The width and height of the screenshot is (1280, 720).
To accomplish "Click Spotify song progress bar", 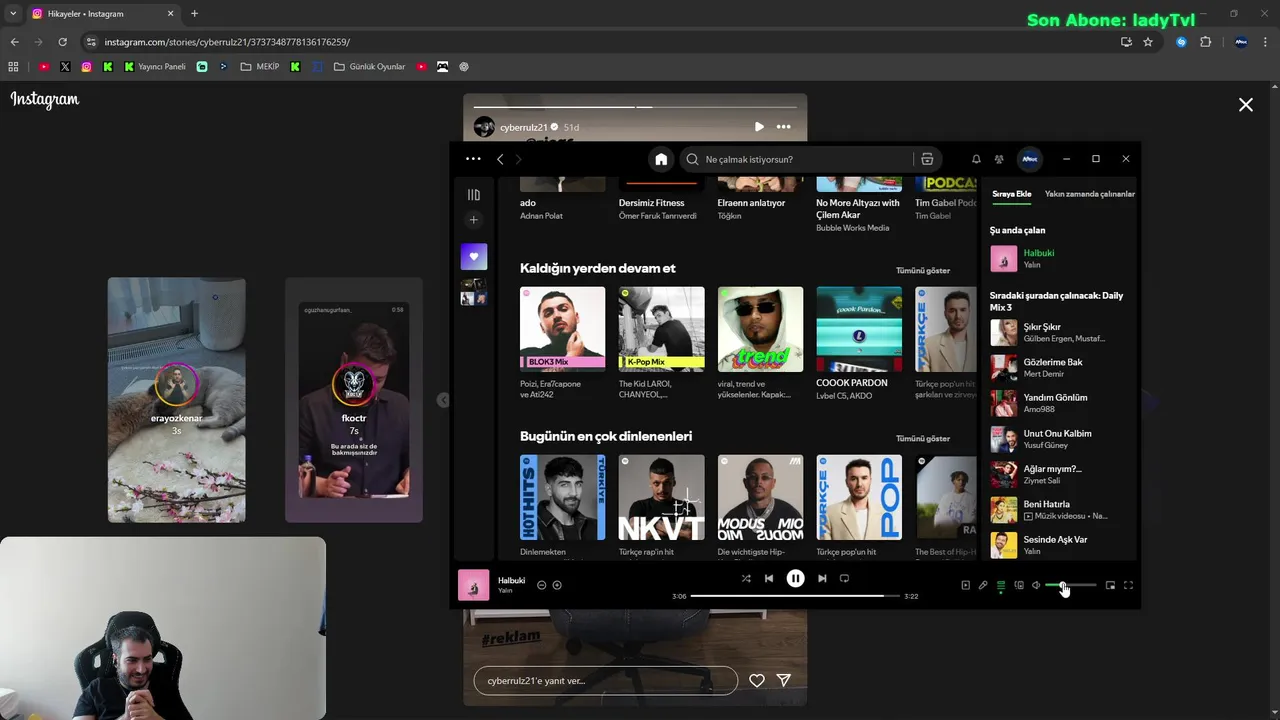I will point(795,596).
